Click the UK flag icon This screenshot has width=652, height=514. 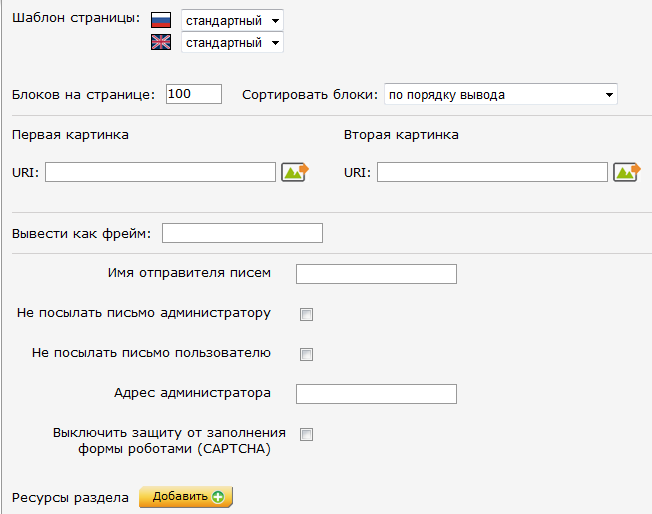tap(161, 42)
